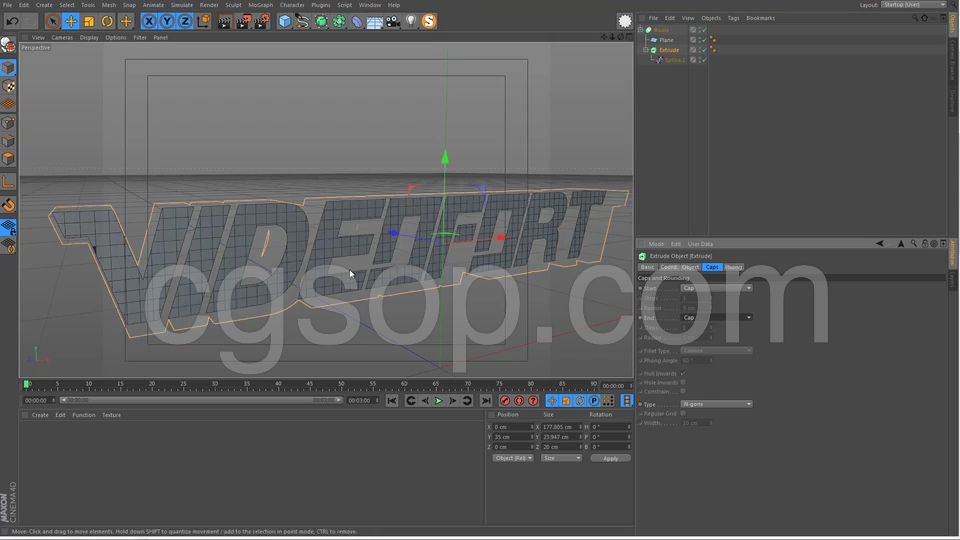Click the timeline preview range slider

201,400
